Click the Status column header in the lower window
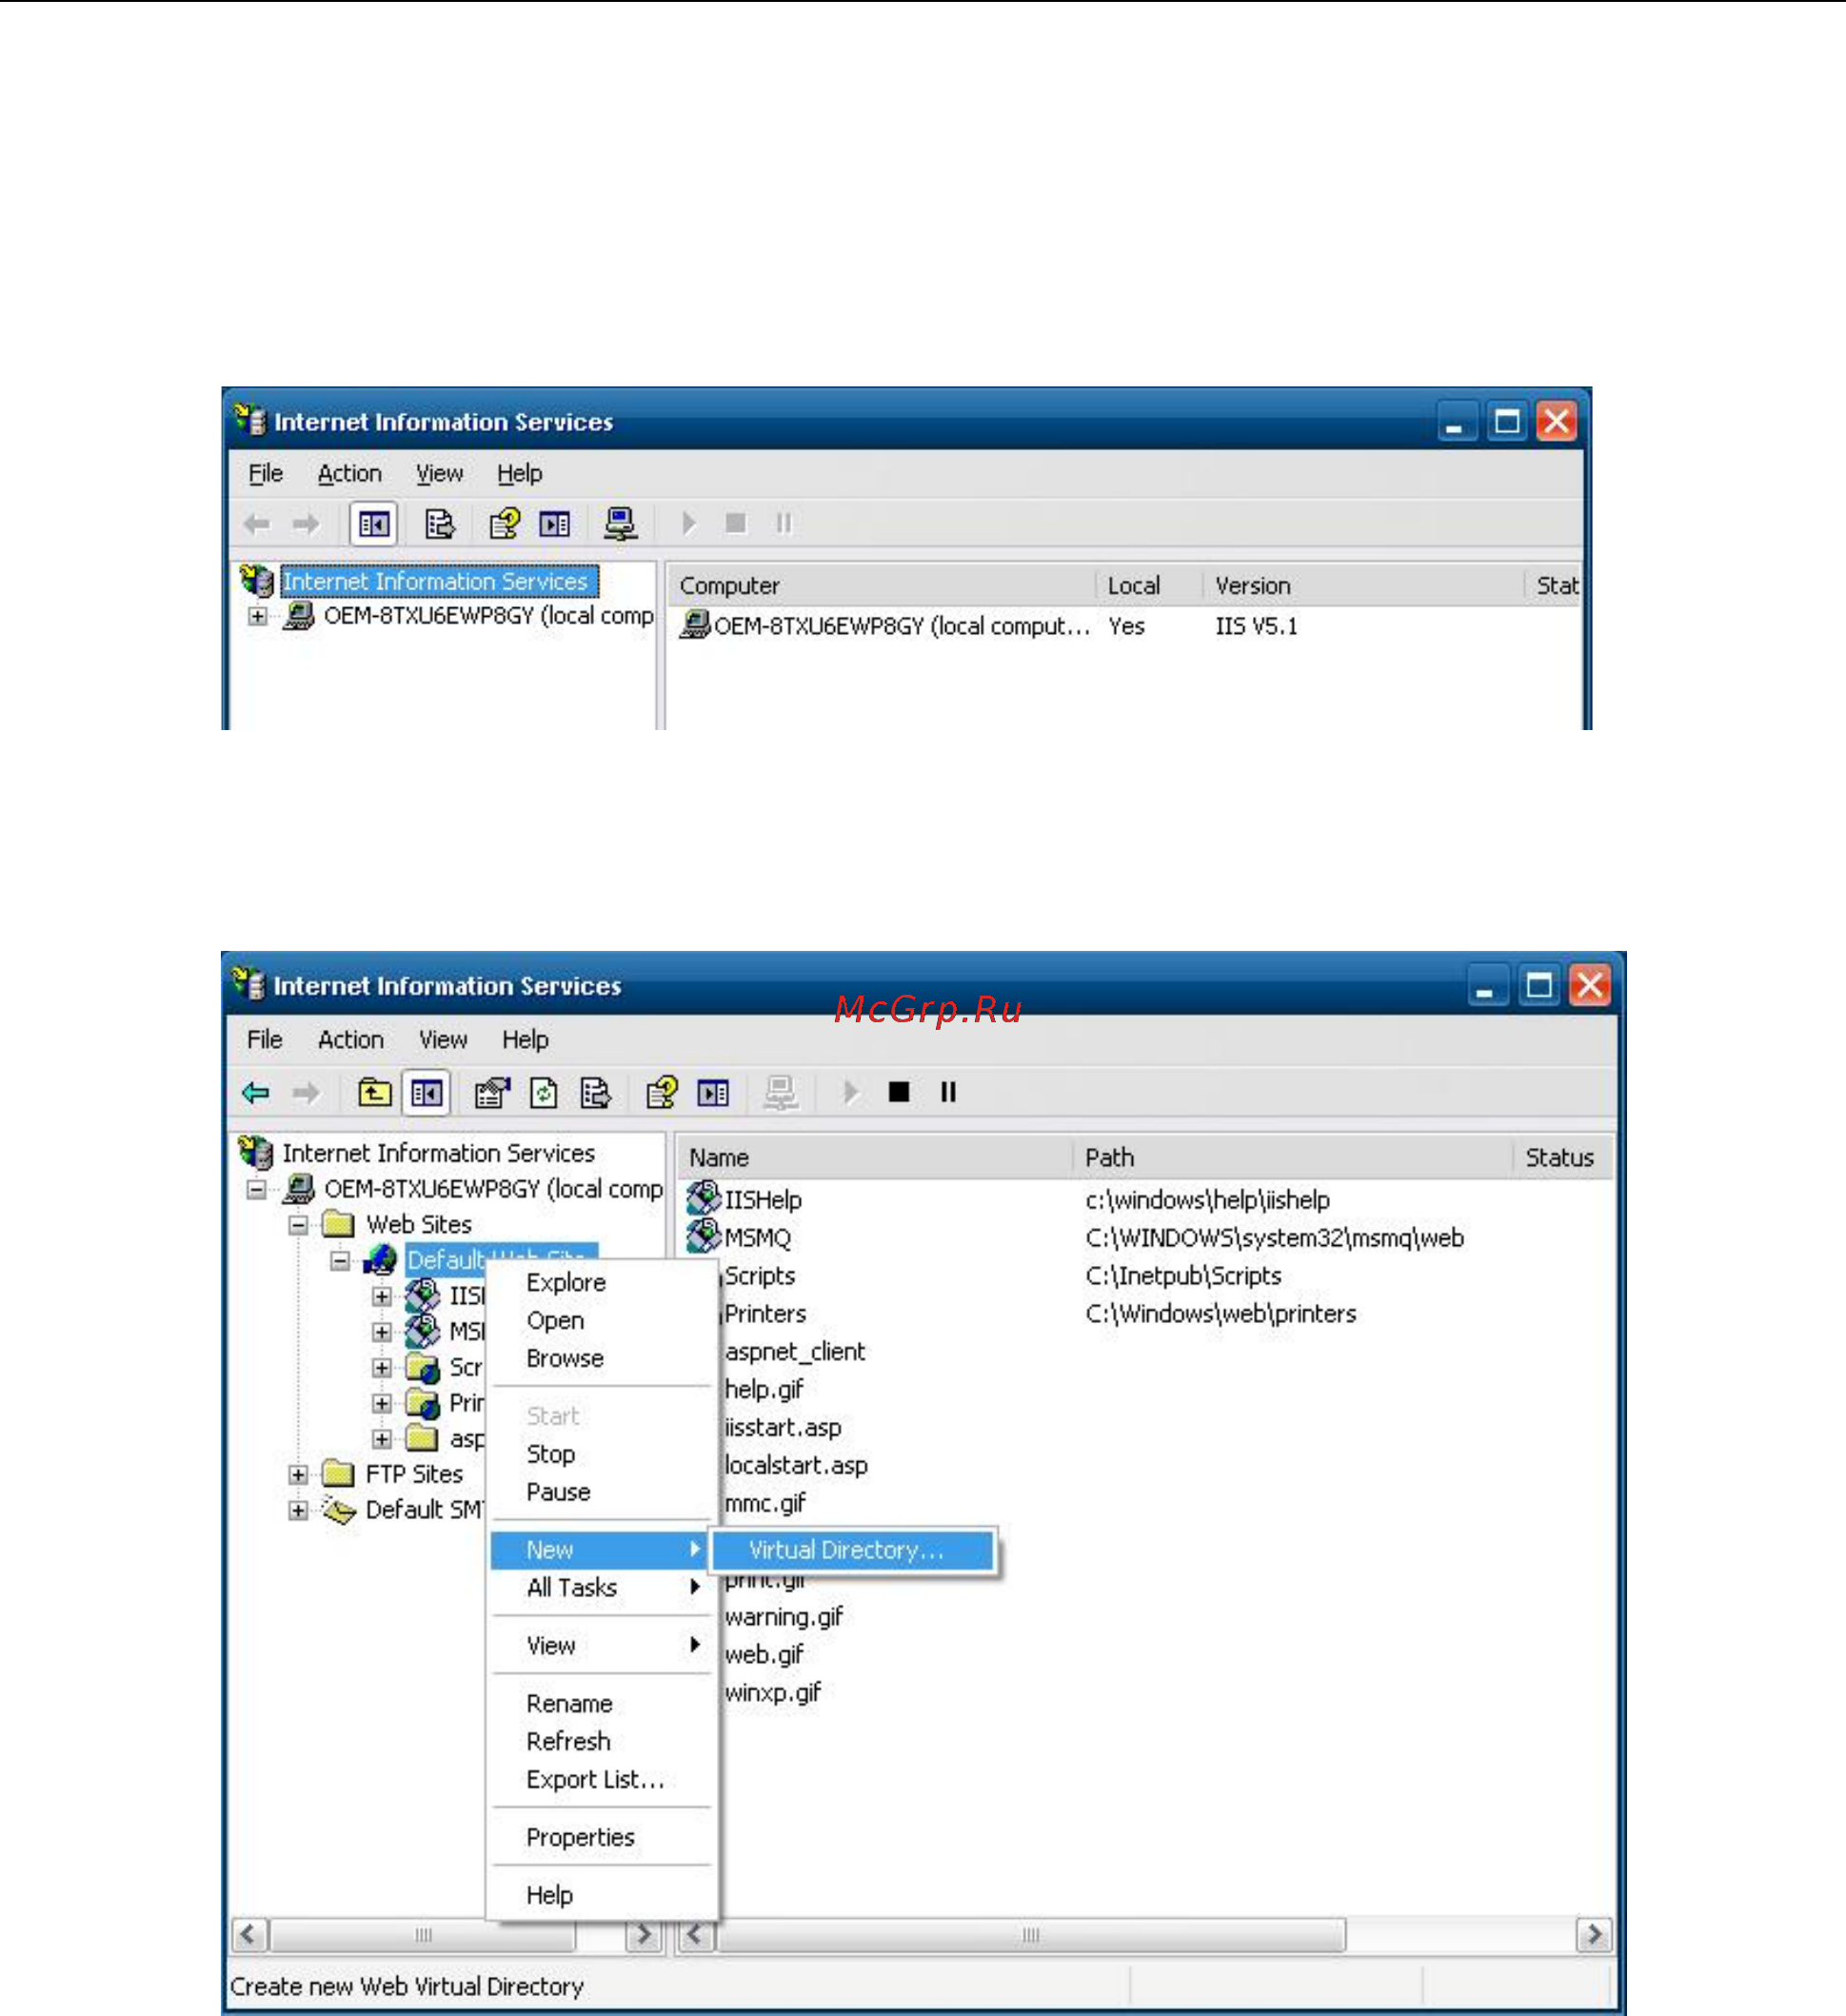 point(1563,1158)
